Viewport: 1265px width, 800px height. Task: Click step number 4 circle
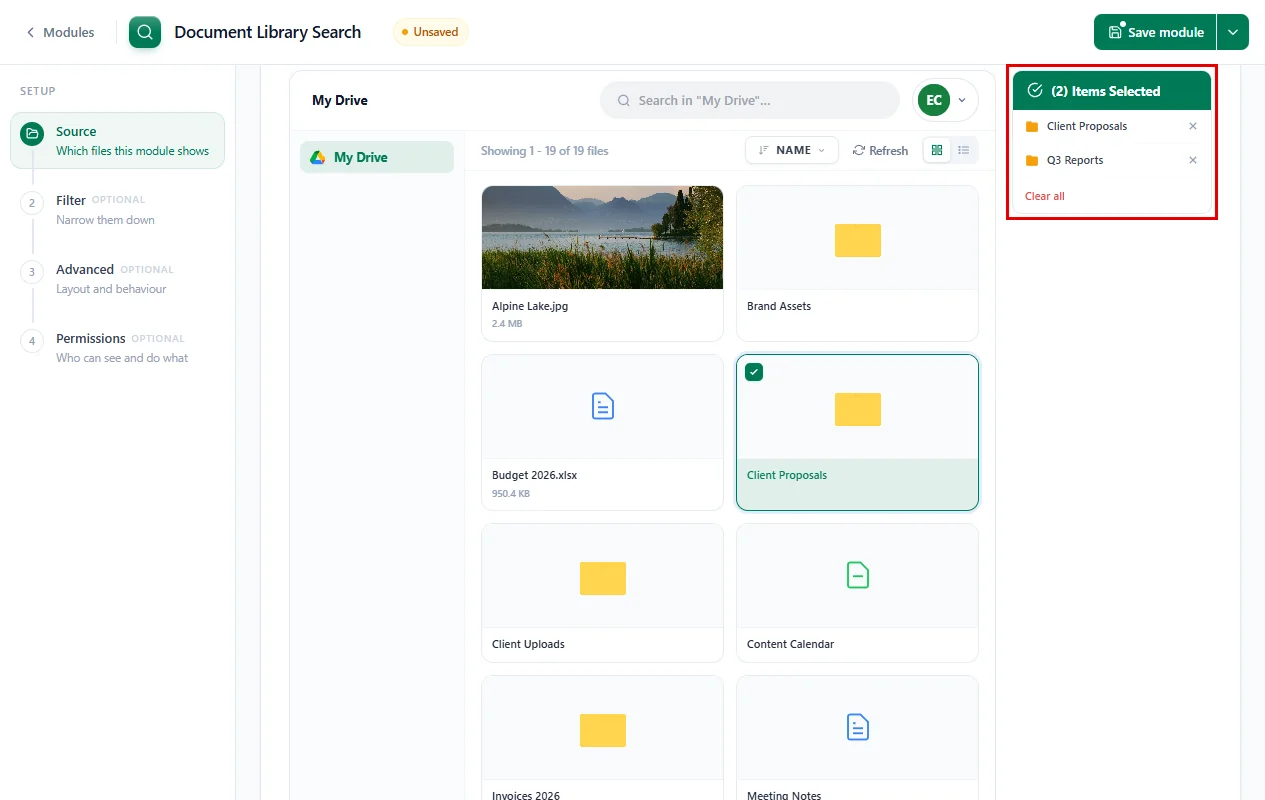pos(32,340)
